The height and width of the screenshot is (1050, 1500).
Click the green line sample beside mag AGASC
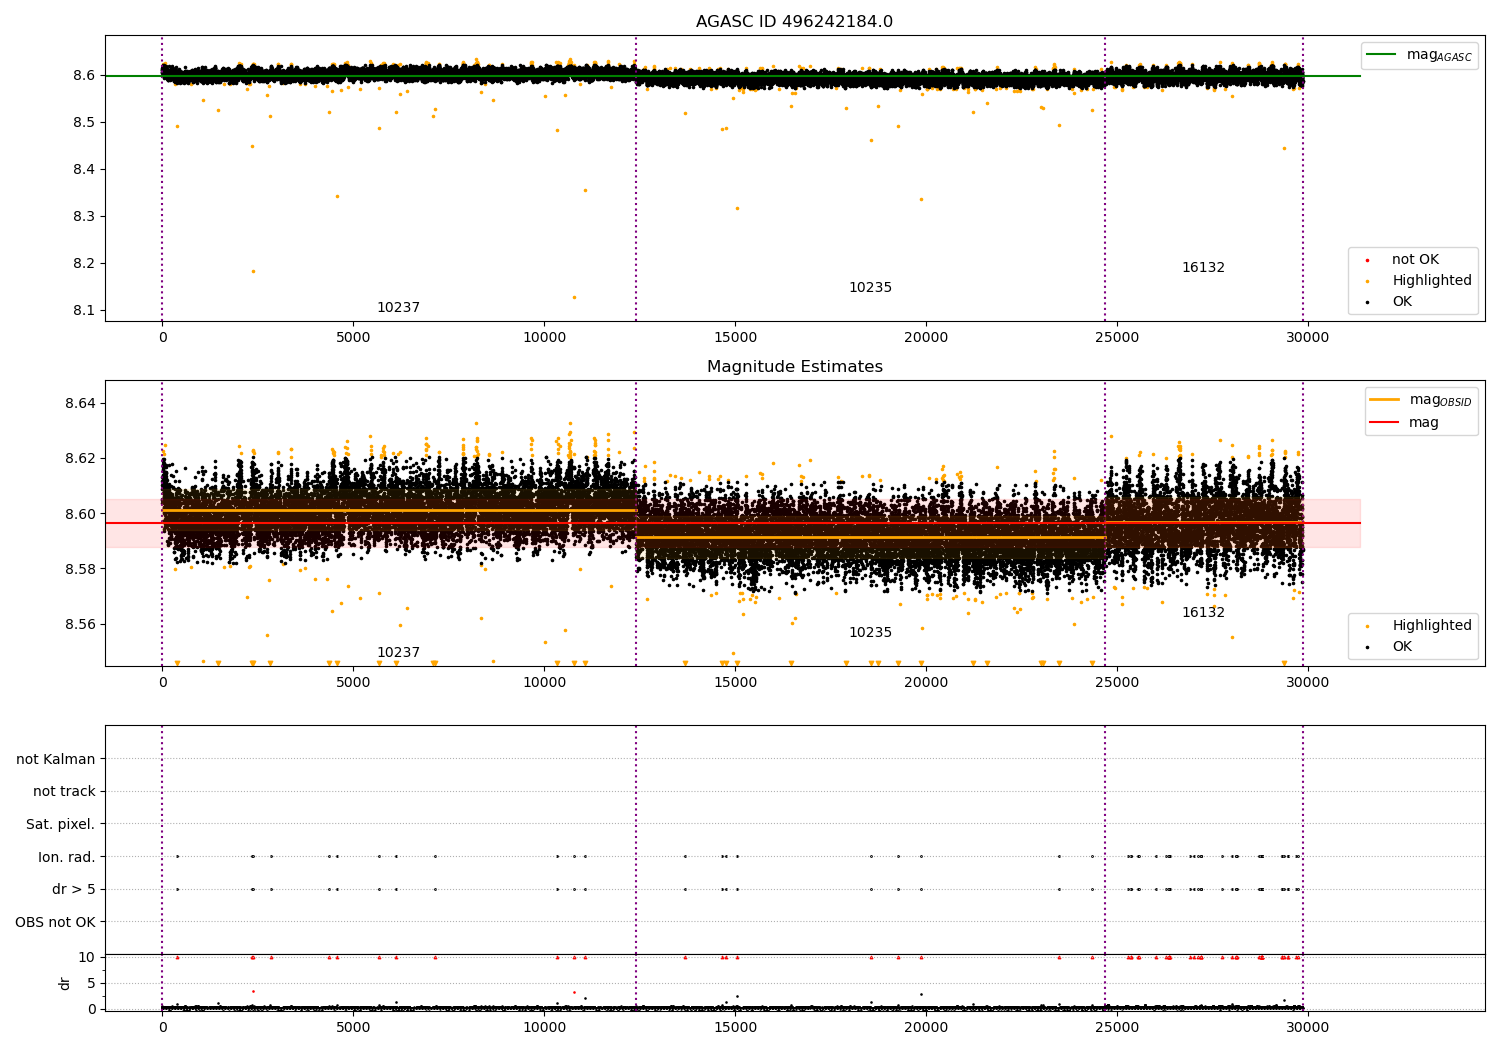(1381, 55)
